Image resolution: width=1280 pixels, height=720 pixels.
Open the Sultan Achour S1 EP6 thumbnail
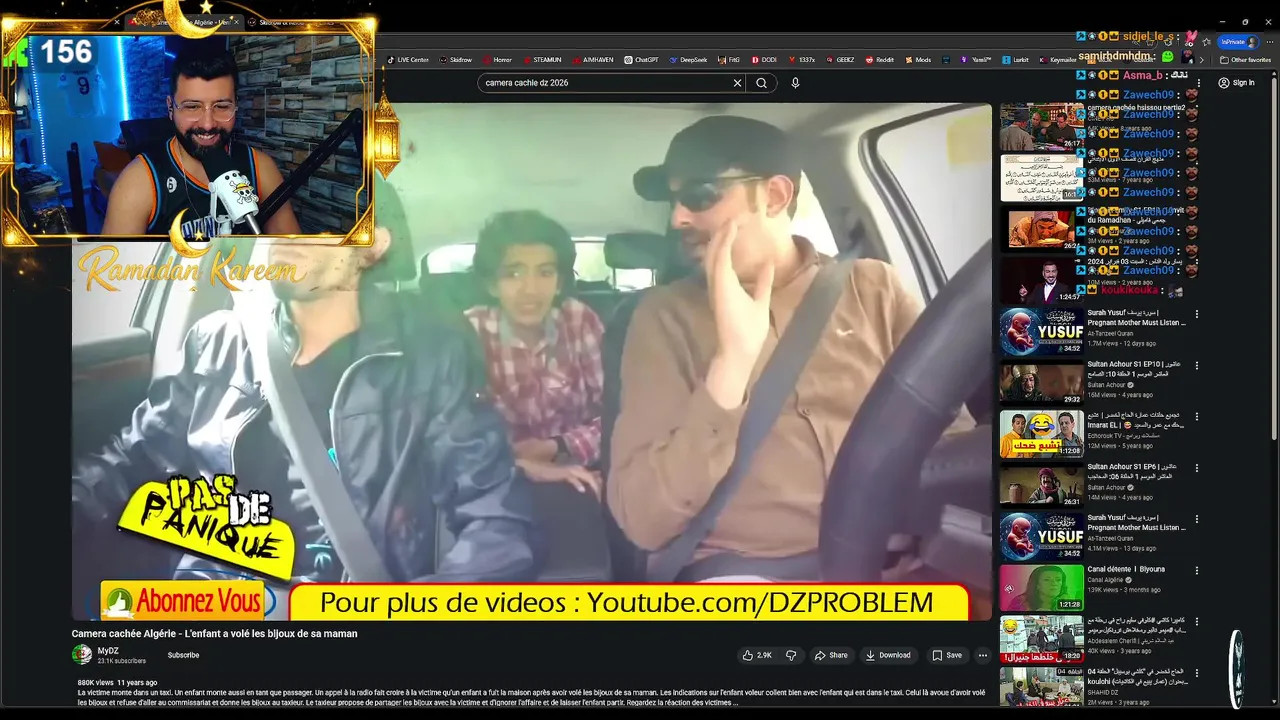click(1041, 485)
